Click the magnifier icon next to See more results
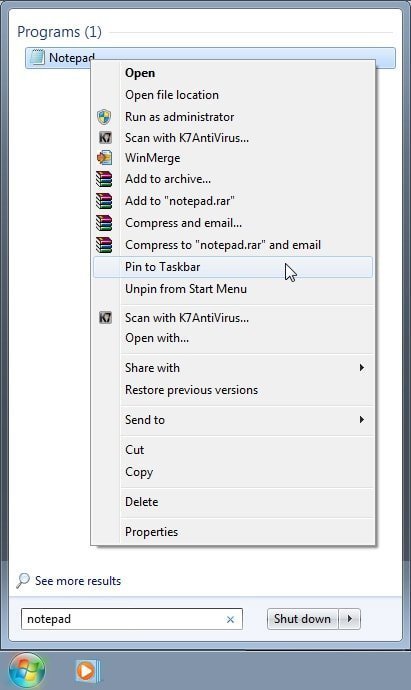The width and height of the screenshot is (411, 690). click(x=22, y=580)
